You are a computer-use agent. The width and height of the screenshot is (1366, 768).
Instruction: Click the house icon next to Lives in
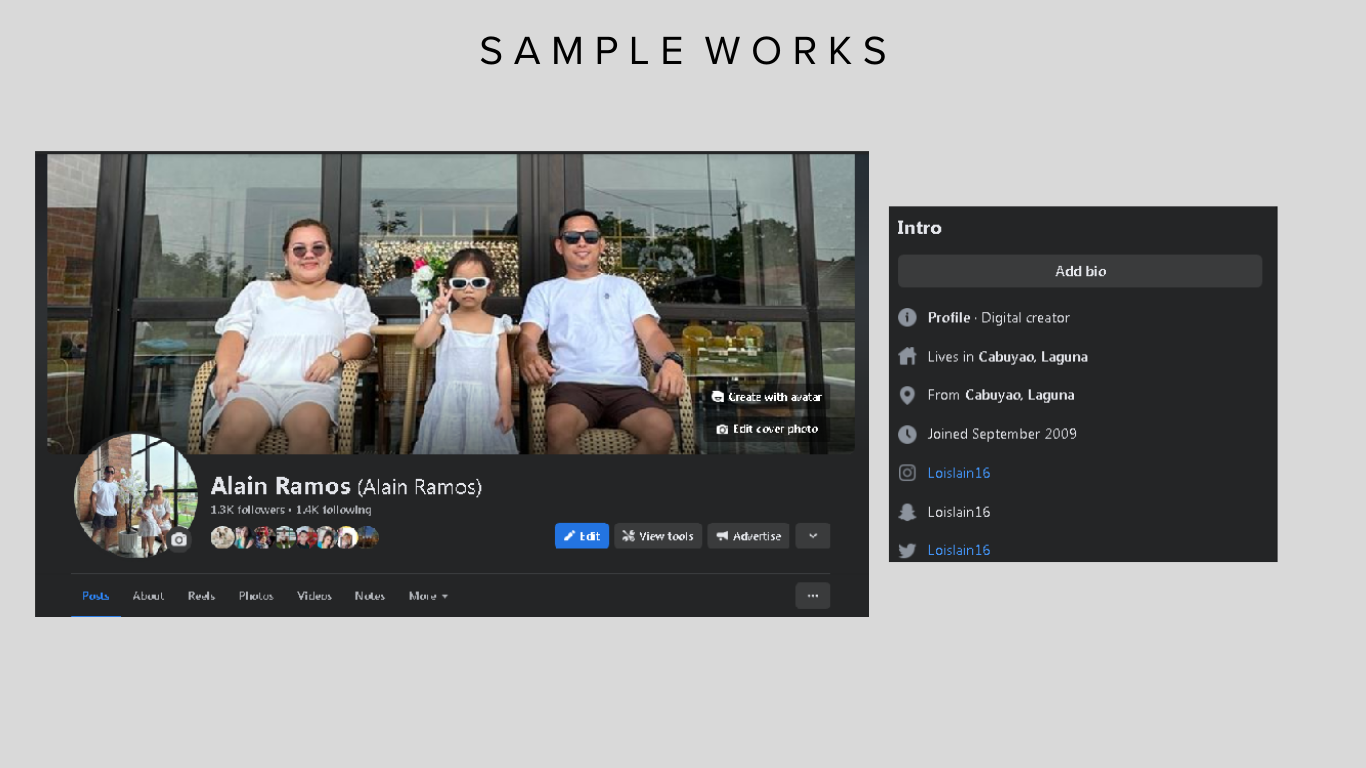pos(907,356)
